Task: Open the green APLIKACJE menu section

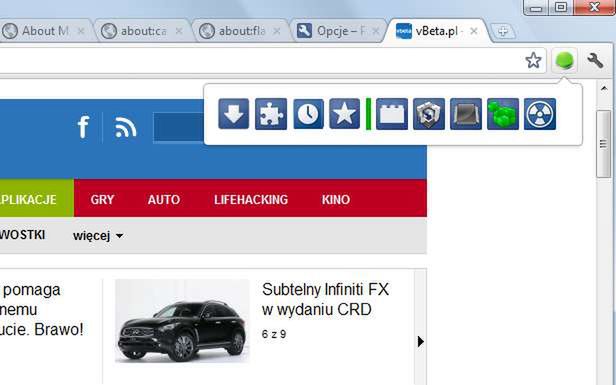Action: 37,198
